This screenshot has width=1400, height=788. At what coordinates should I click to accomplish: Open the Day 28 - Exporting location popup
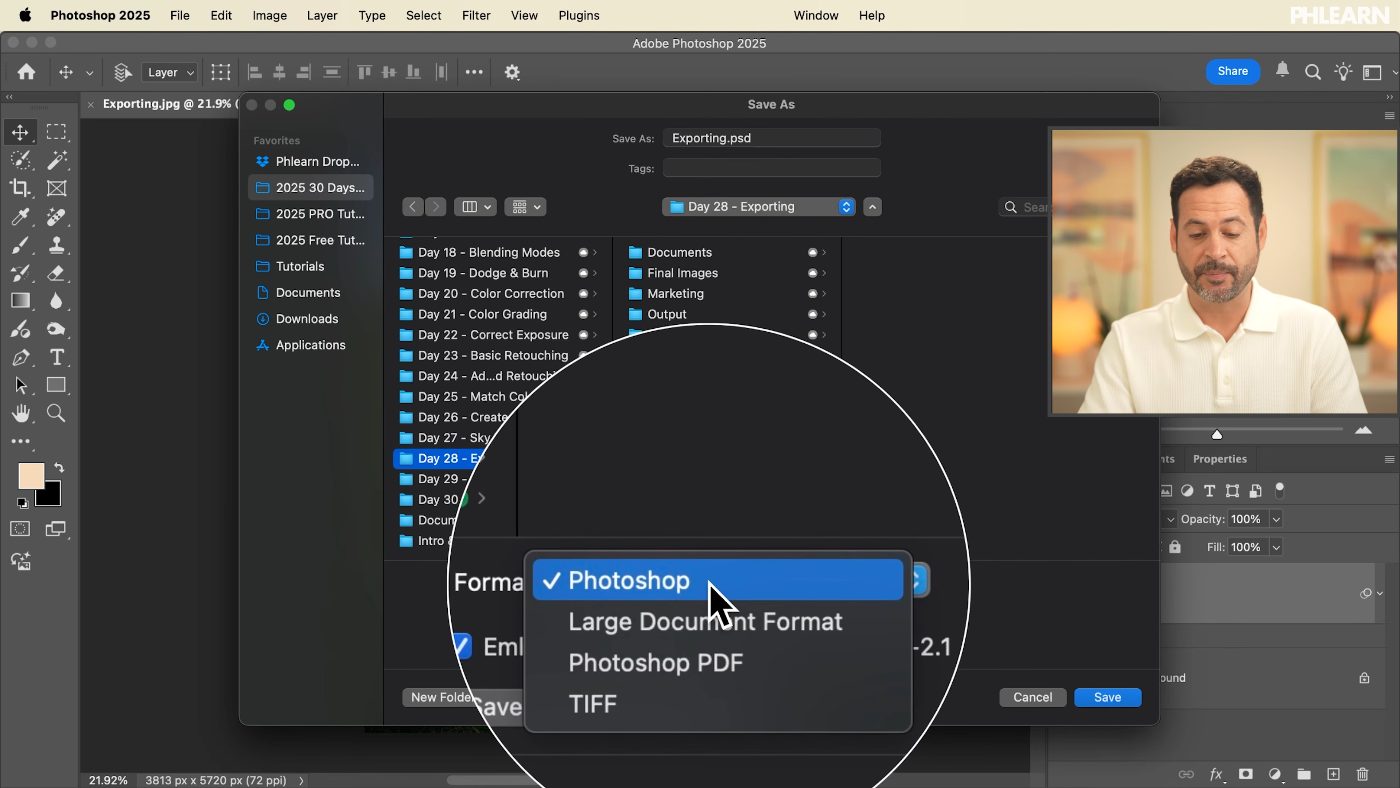[x=759, y=207]
